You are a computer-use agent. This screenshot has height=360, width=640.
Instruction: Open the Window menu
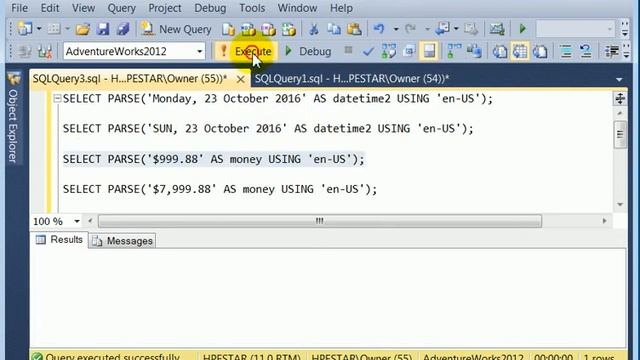tap(297, 8)
